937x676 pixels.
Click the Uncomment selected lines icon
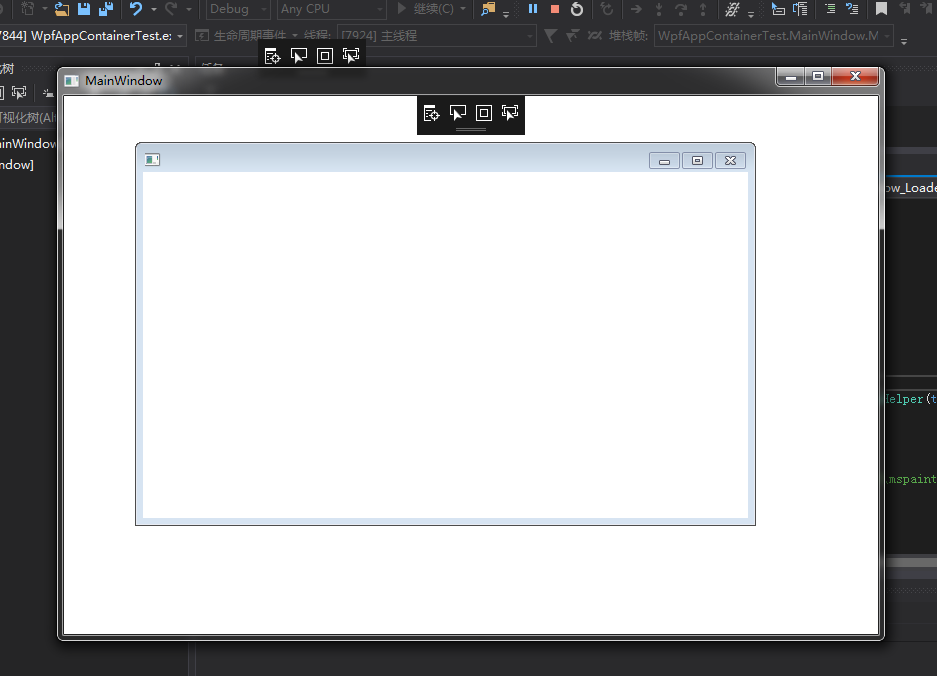click(x=852, y=9)
